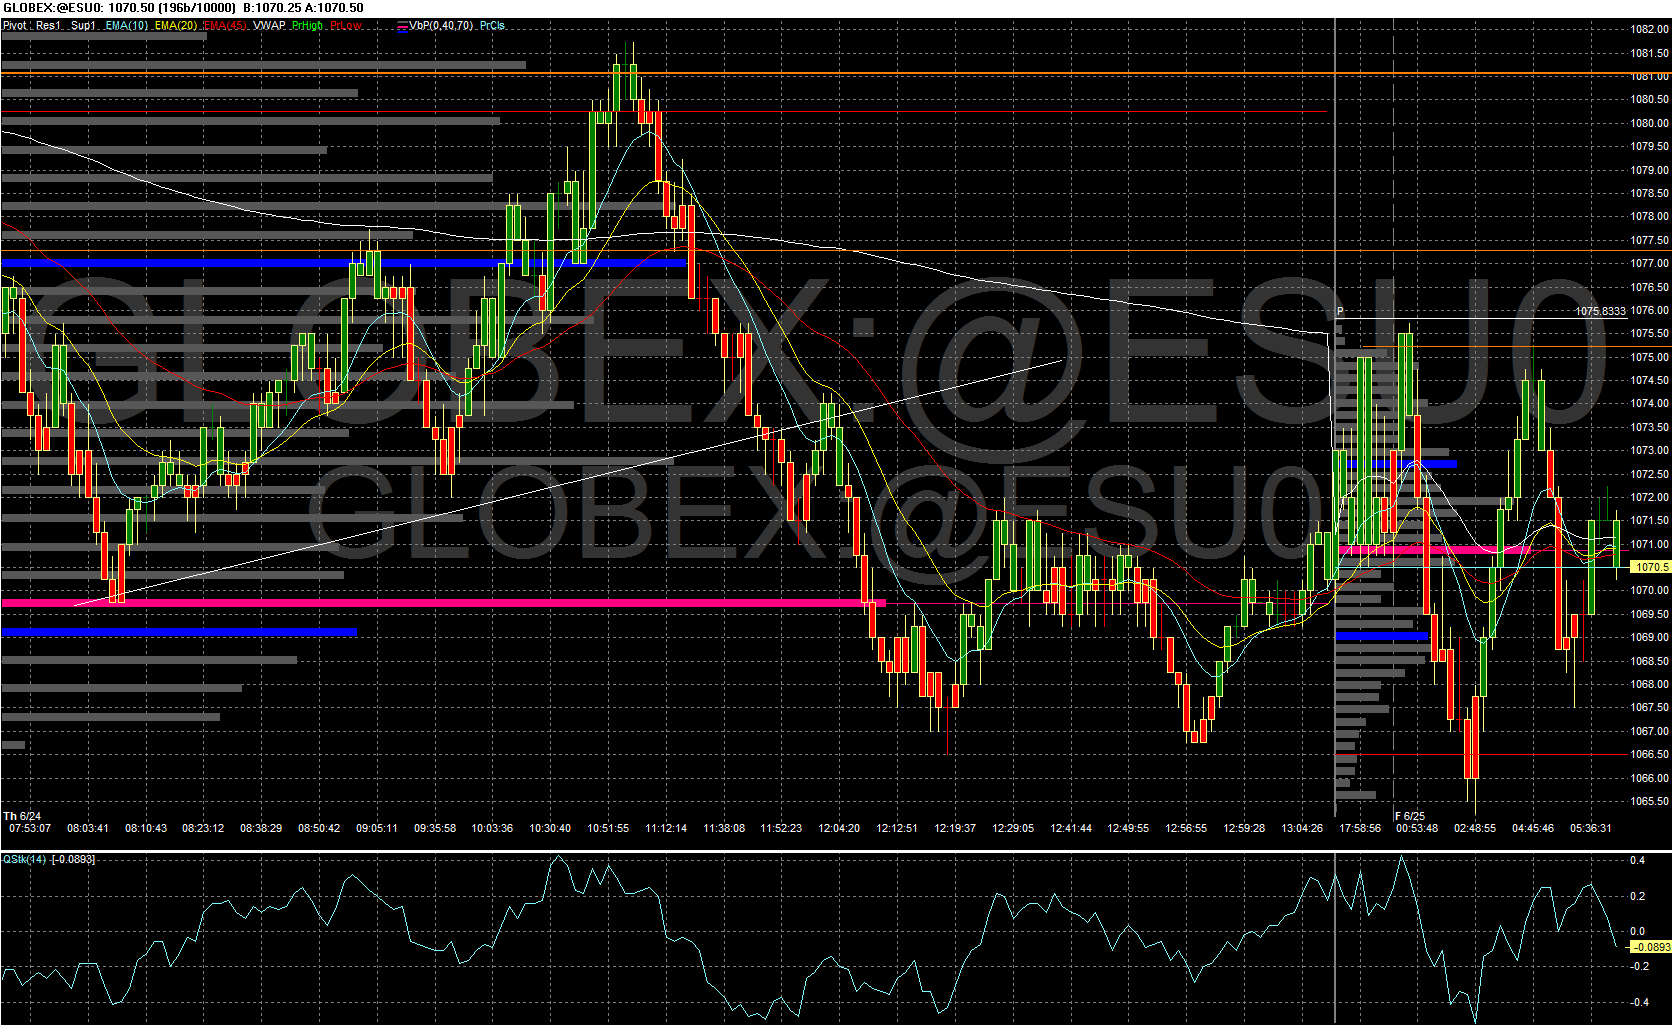Click the 08:23:12 time axis label

click(203, 828)
